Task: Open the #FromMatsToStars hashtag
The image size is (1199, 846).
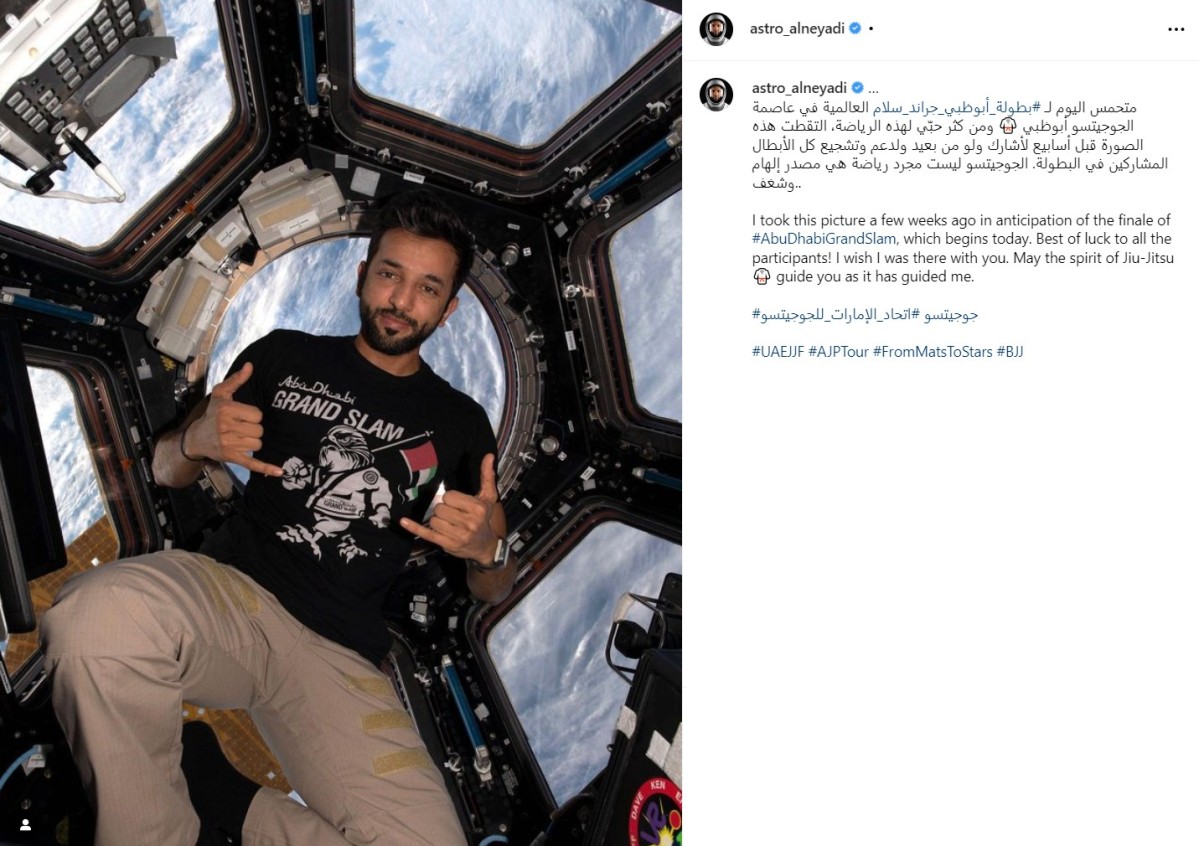Action: tap(932, 352)
